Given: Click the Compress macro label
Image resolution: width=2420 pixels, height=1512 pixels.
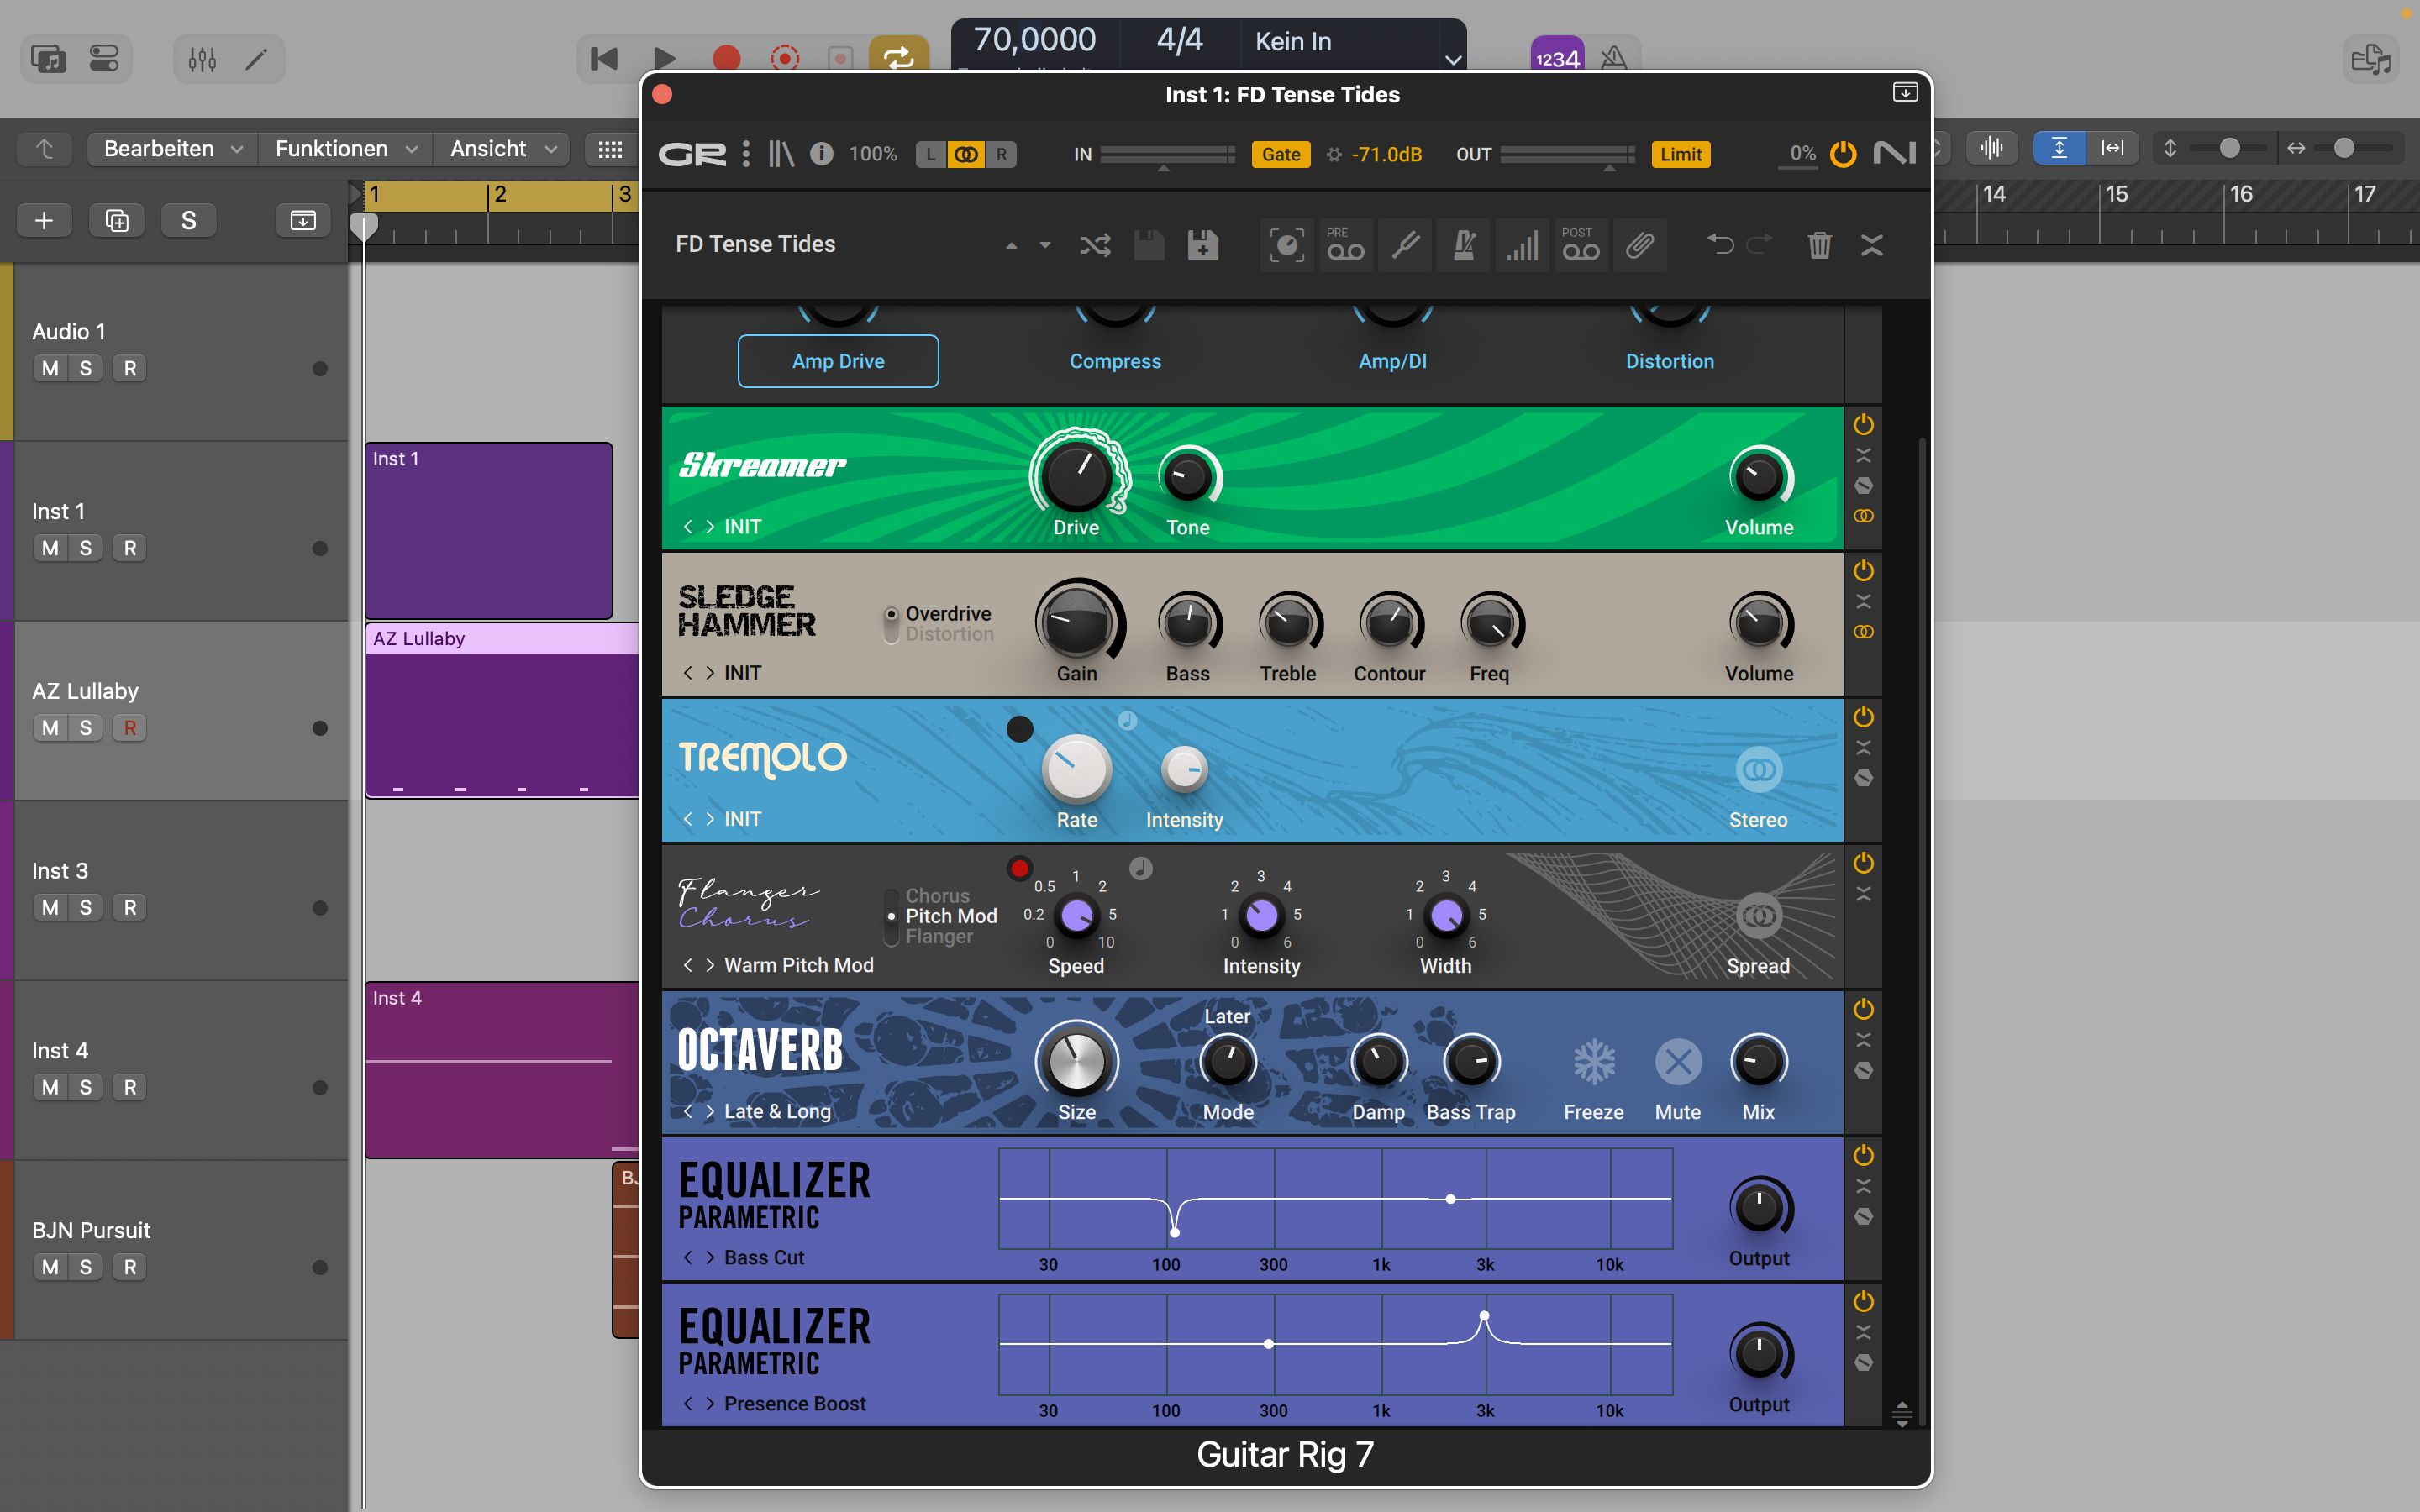Looking at the screenshot, I should (x=1115, y=361).
